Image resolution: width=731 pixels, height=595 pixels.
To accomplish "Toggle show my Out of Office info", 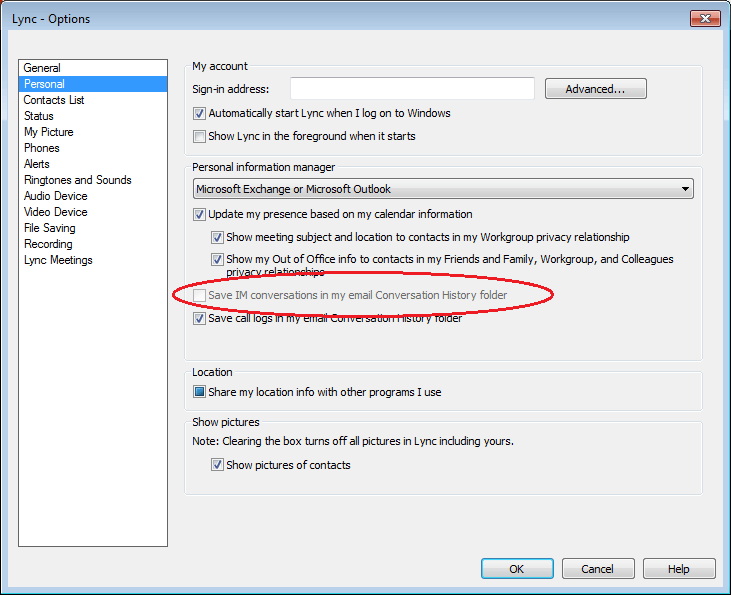I will (217, 259).
